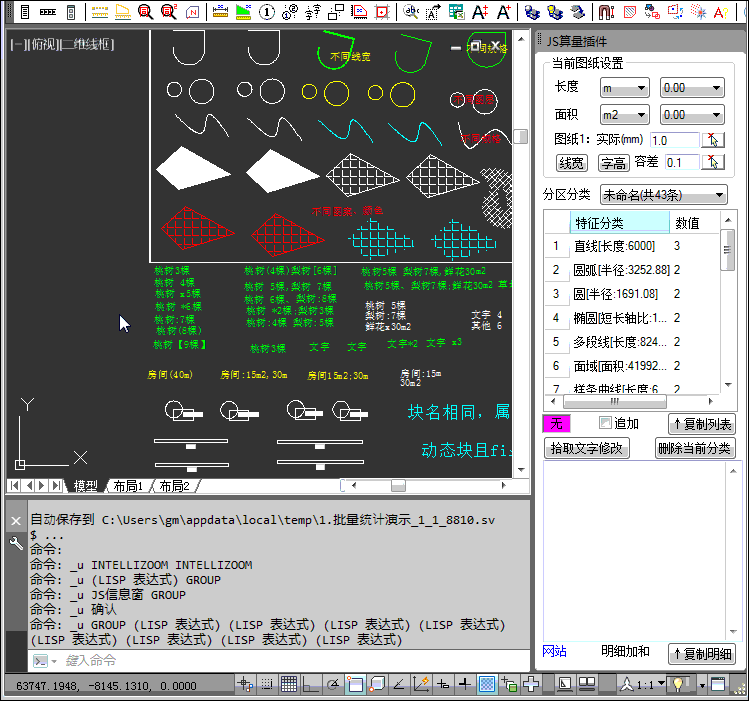Image resolution: width=749 pixels, height=701 pixels.
Task: Toggle dynamic input plus in status bar
Action: pyautogui.click(x=464, y=685)
